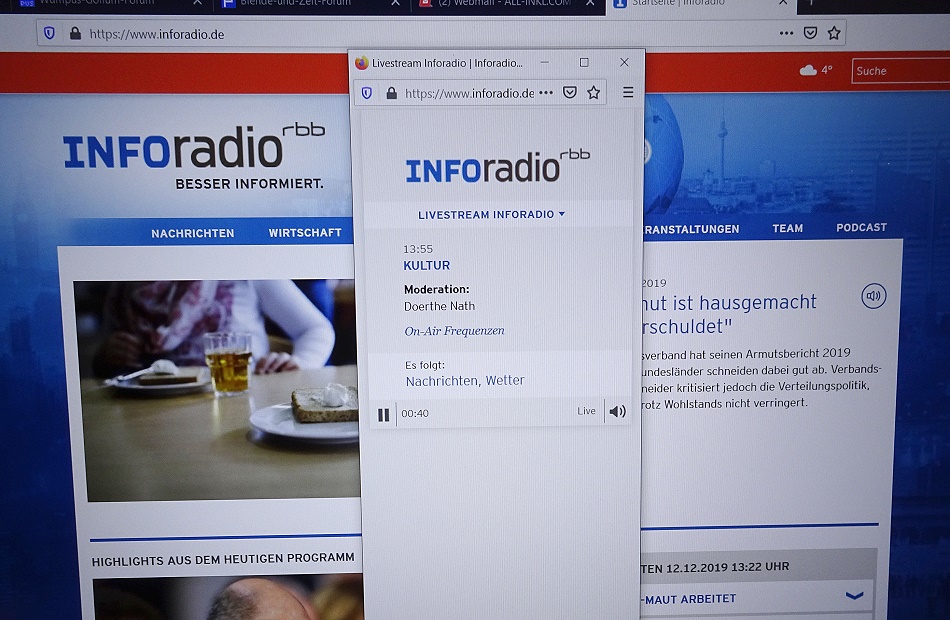This screenshot has width=950, height=620.
Task: Save popup page to Pocket
Action: pos(570,92)
